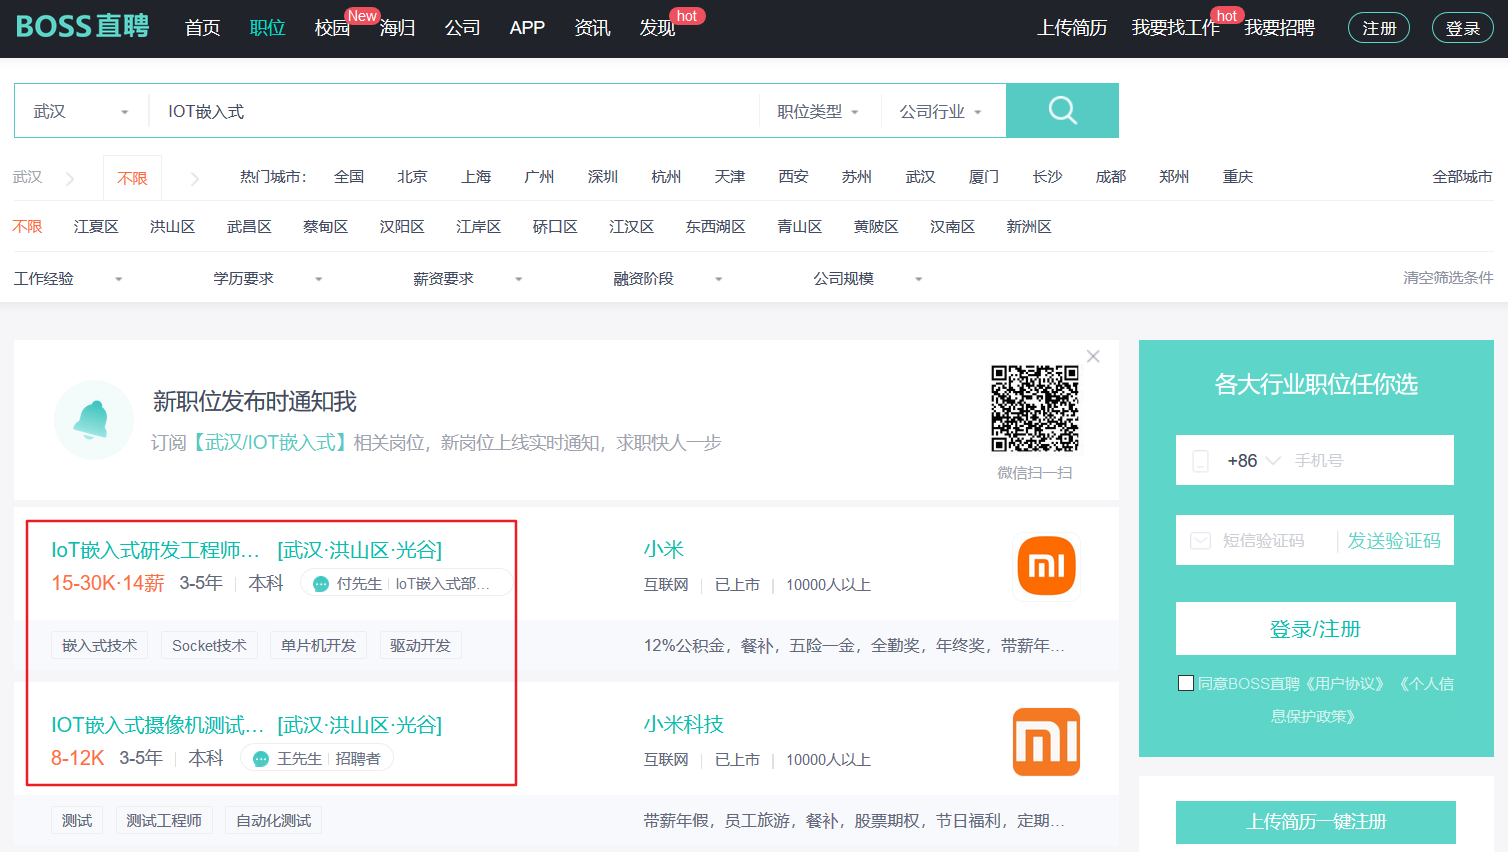The width and height of the screenshot is (1508, 852).
Task: Choose hot city 全国
Action: [x=349, y=177]
